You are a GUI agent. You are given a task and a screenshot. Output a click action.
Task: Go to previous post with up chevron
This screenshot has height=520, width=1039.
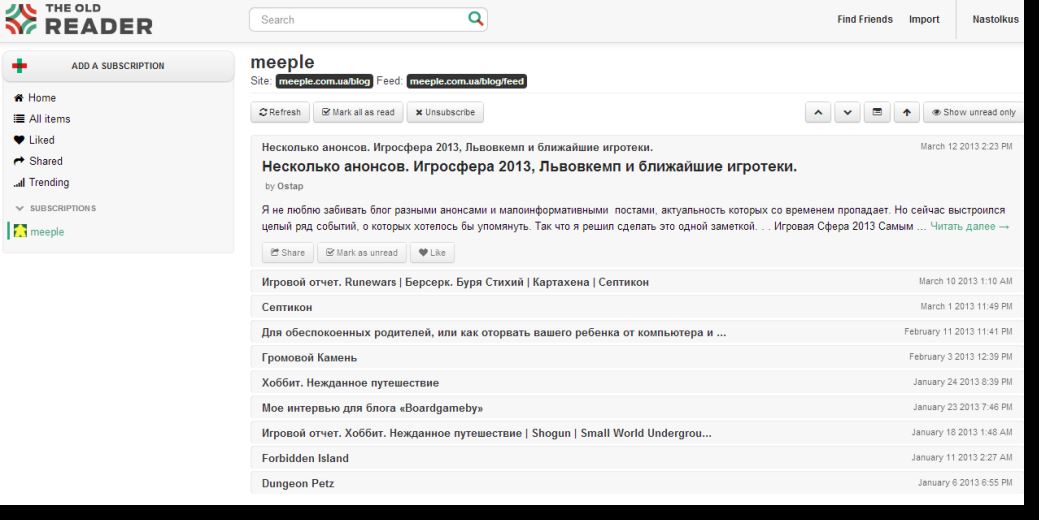coord(818,113)
